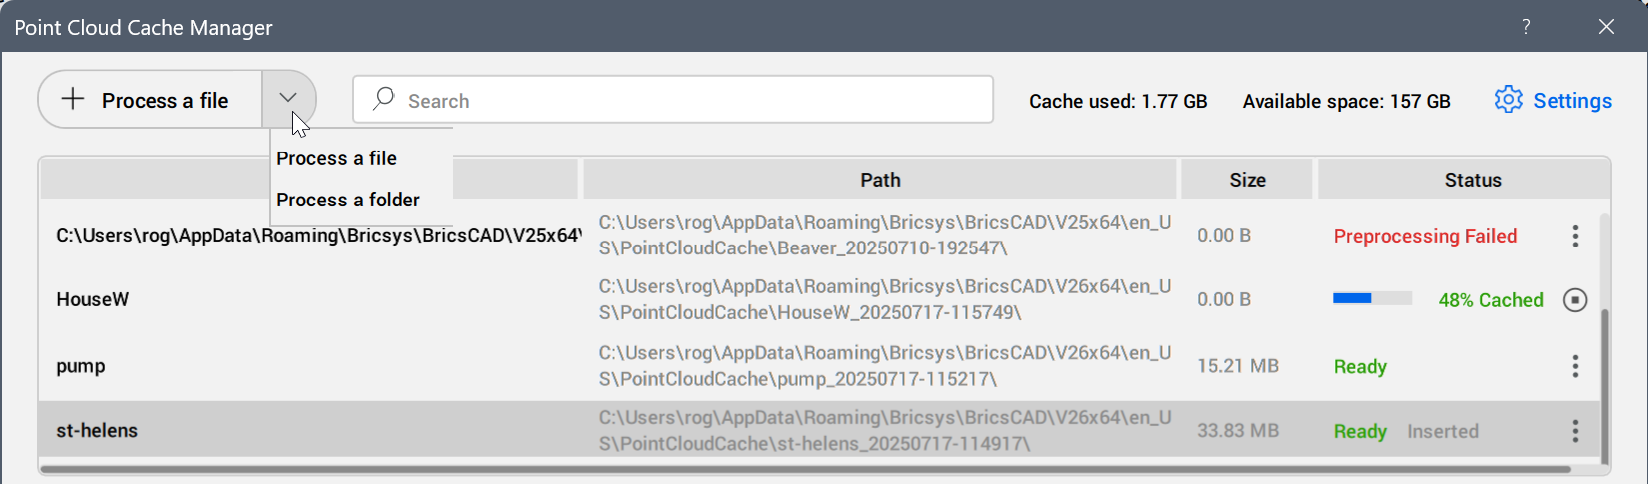Click the HouseW caching progress bar

[1372, 298]
